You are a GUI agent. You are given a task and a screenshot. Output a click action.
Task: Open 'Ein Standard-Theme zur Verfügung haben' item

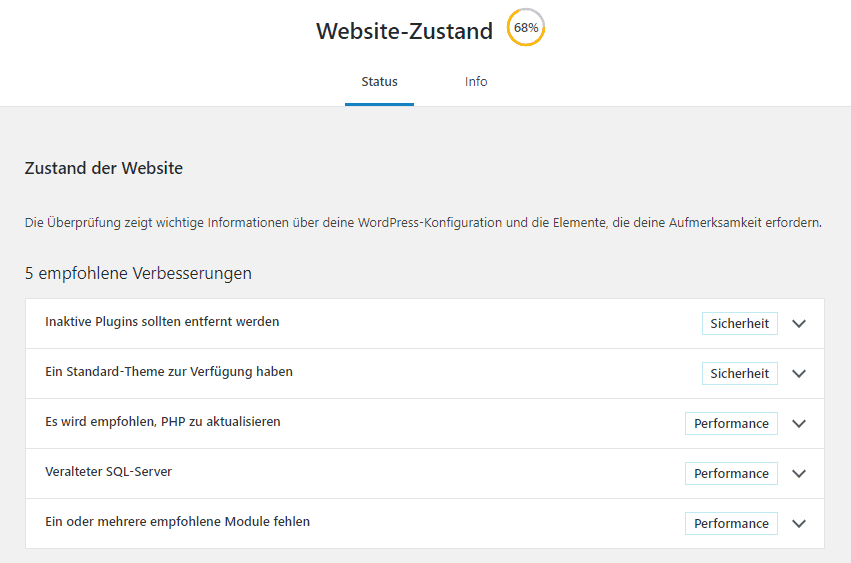(169, 372)
